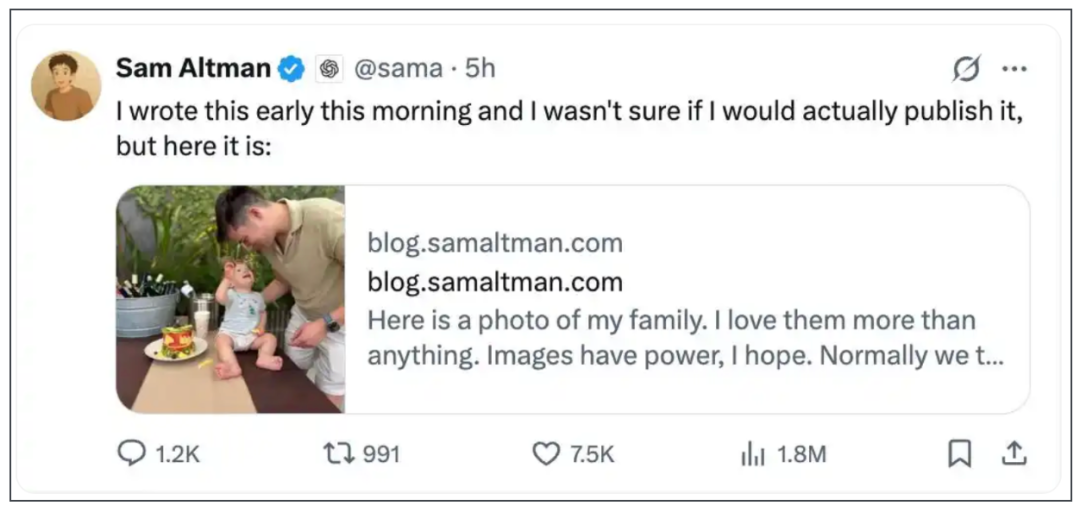Open the view analytics bar chart icon
The image size is (1080, 512).
click(x=752, y=455)
